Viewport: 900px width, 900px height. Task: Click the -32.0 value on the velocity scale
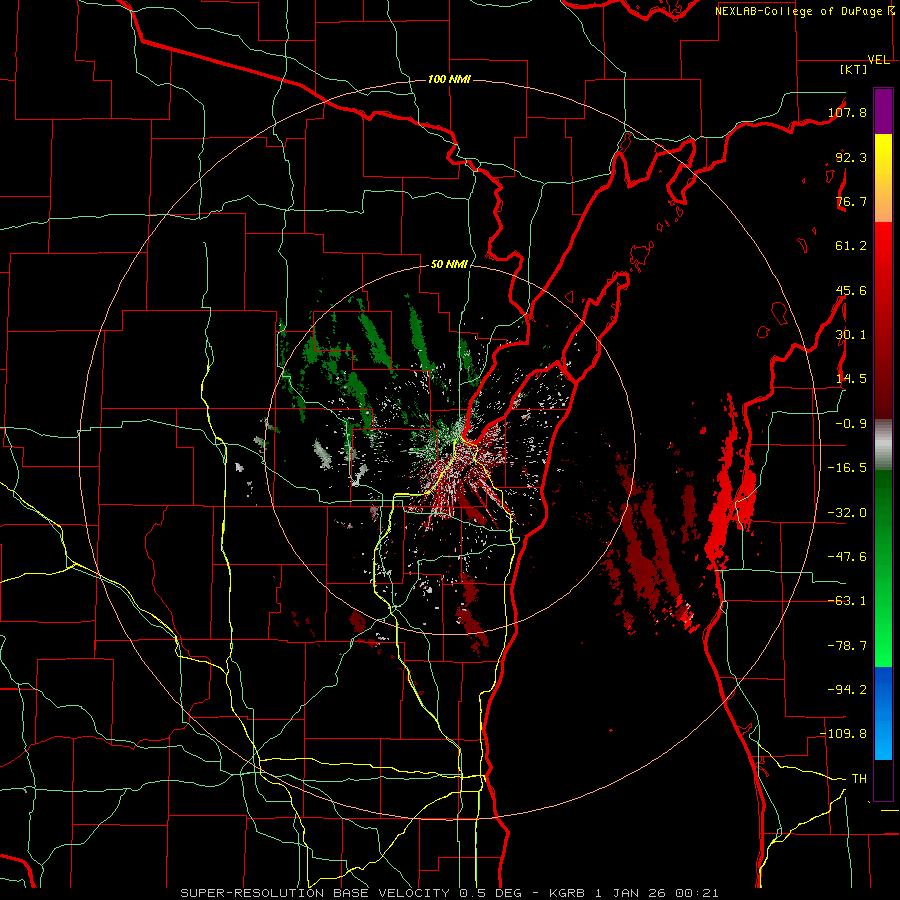click(848, 513)
